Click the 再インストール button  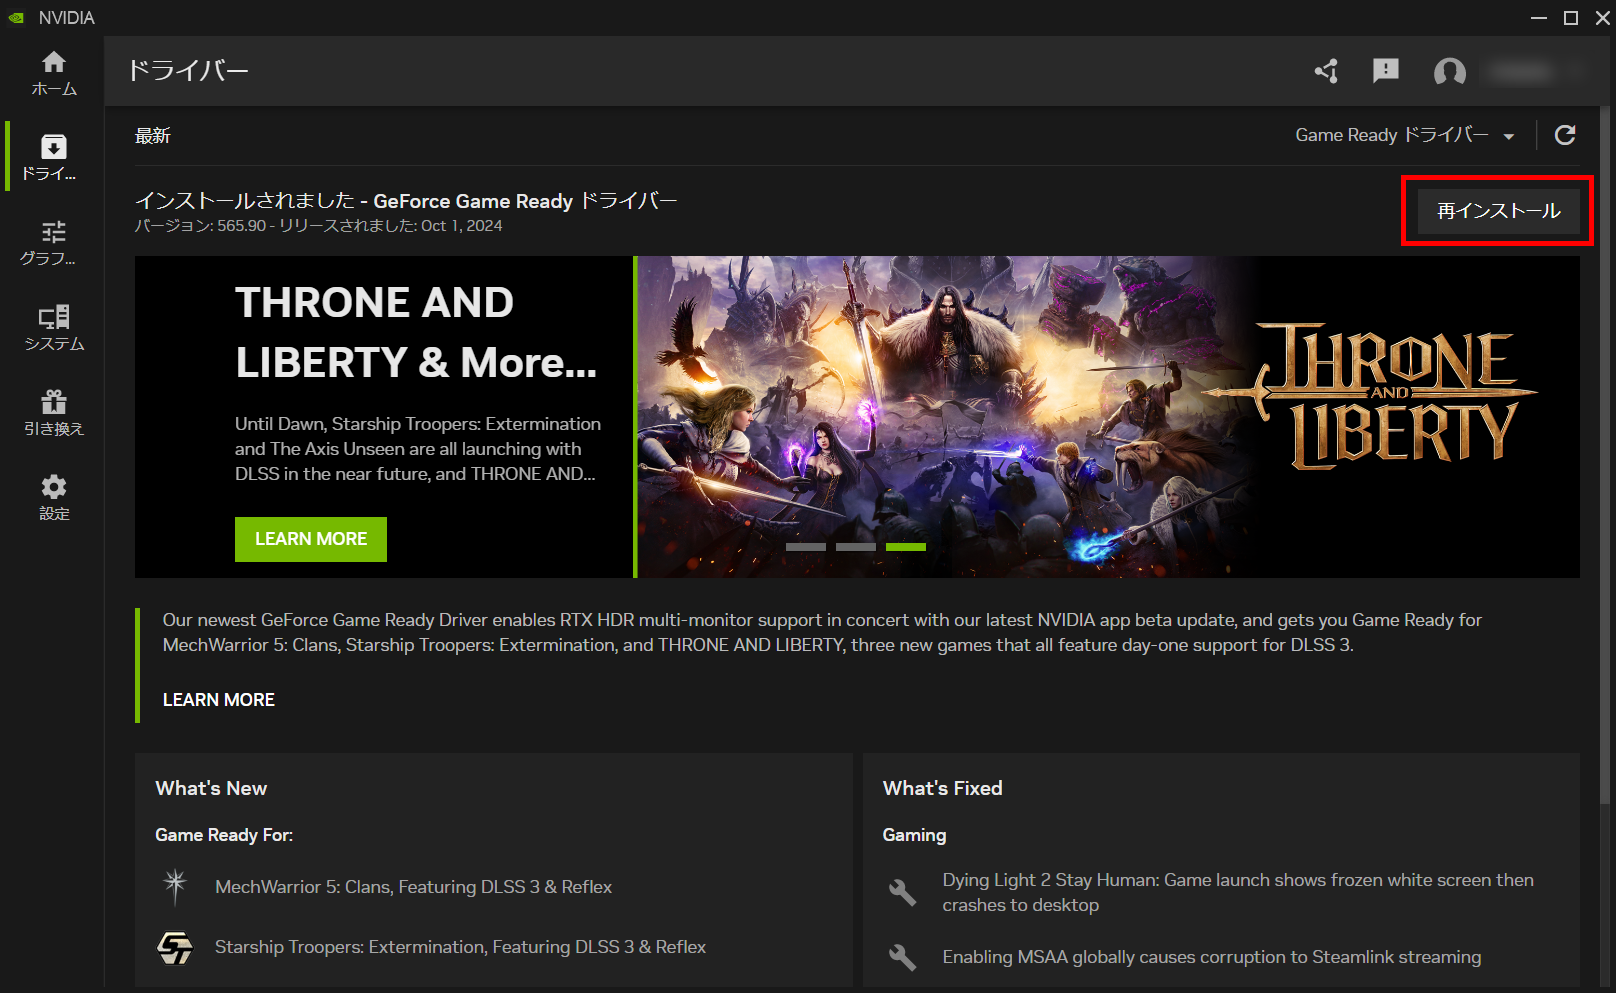1498,211
